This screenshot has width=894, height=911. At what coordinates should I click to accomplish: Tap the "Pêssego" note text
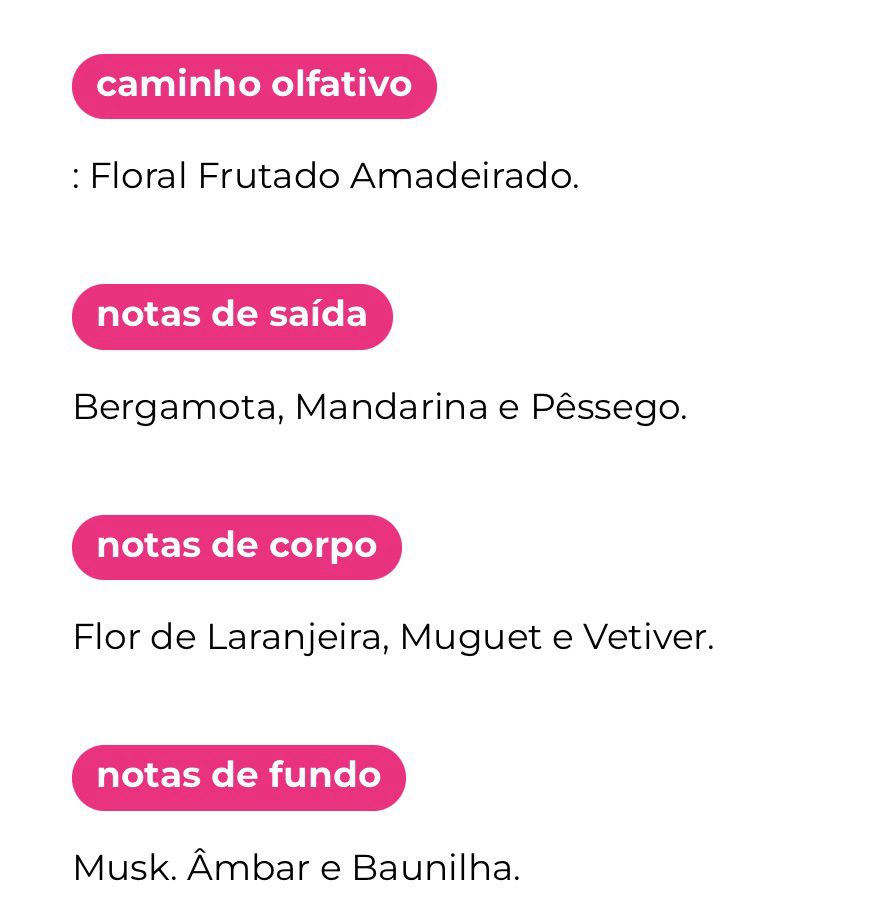(x=606, y=407)
